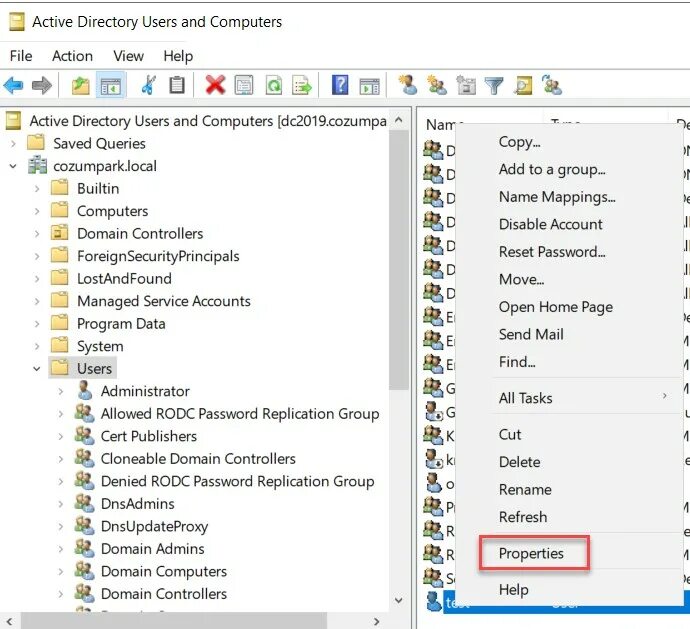Click the Find objects toolbar icon

tap(523, 85)
